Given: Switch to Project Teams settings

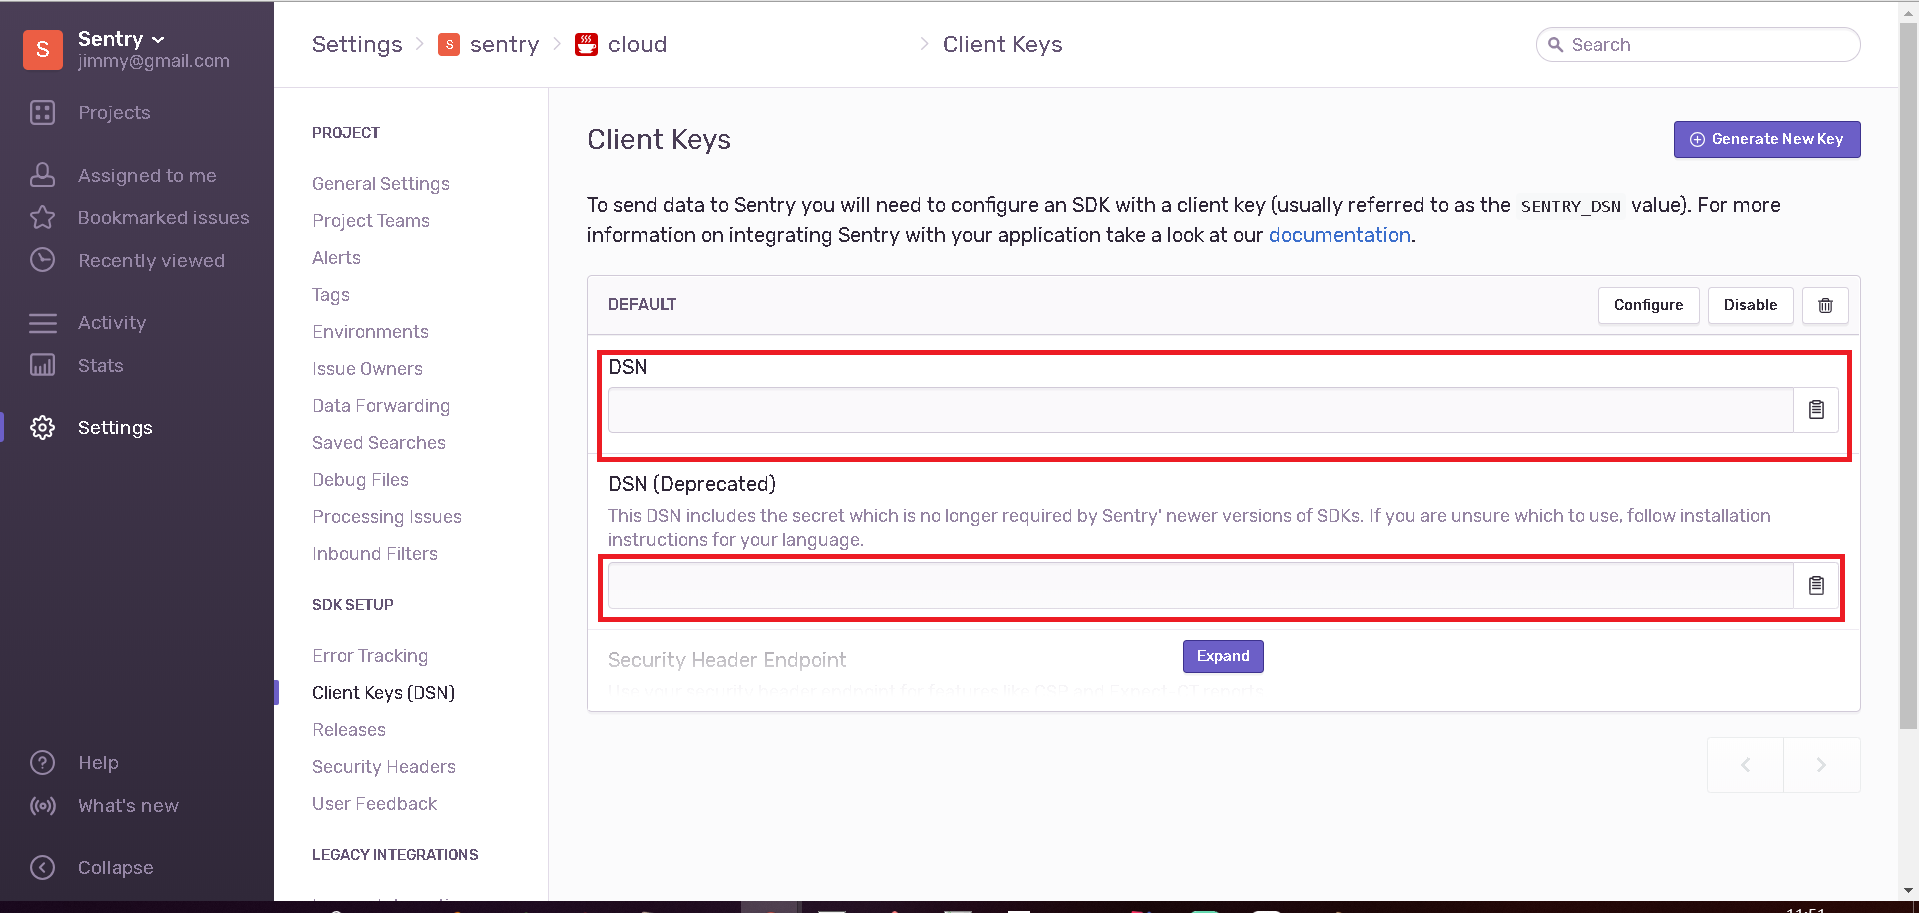Looking at the screenshot, I should click(371, 220).
